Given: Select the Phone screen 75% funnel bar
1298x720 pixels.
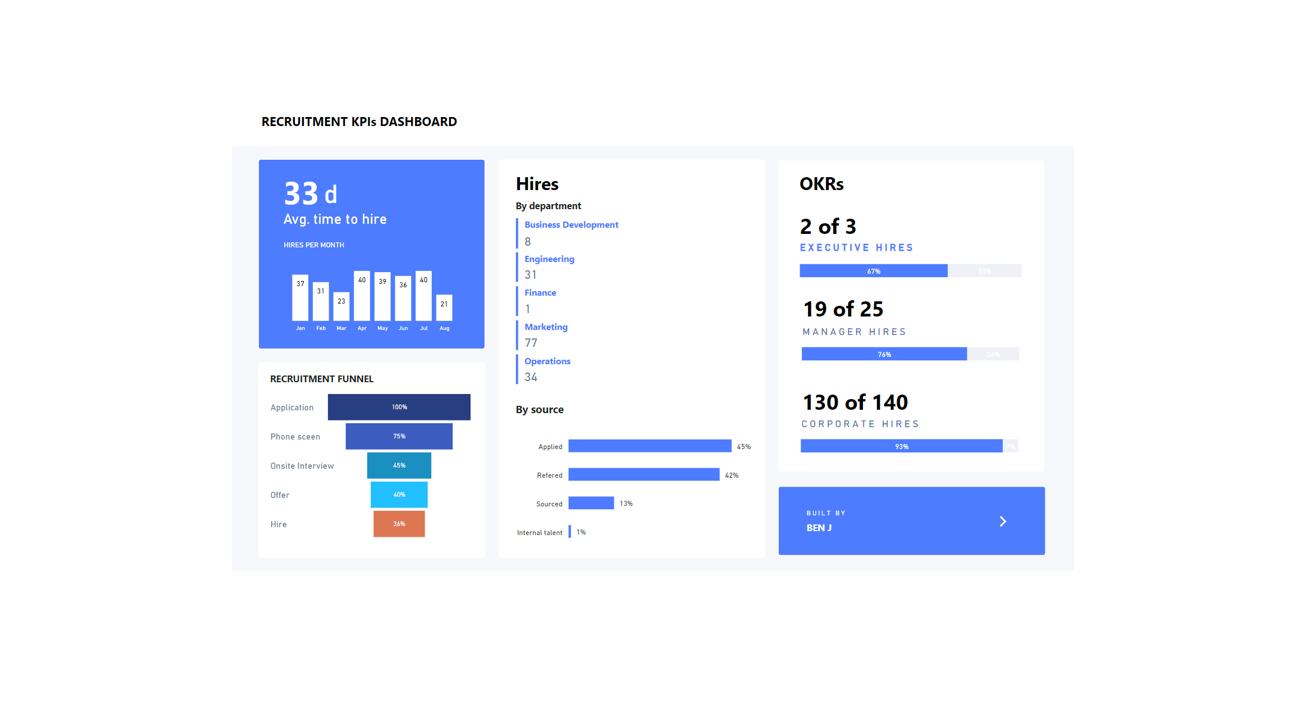Looking at the screenshot, I should (x=399, y=436).
